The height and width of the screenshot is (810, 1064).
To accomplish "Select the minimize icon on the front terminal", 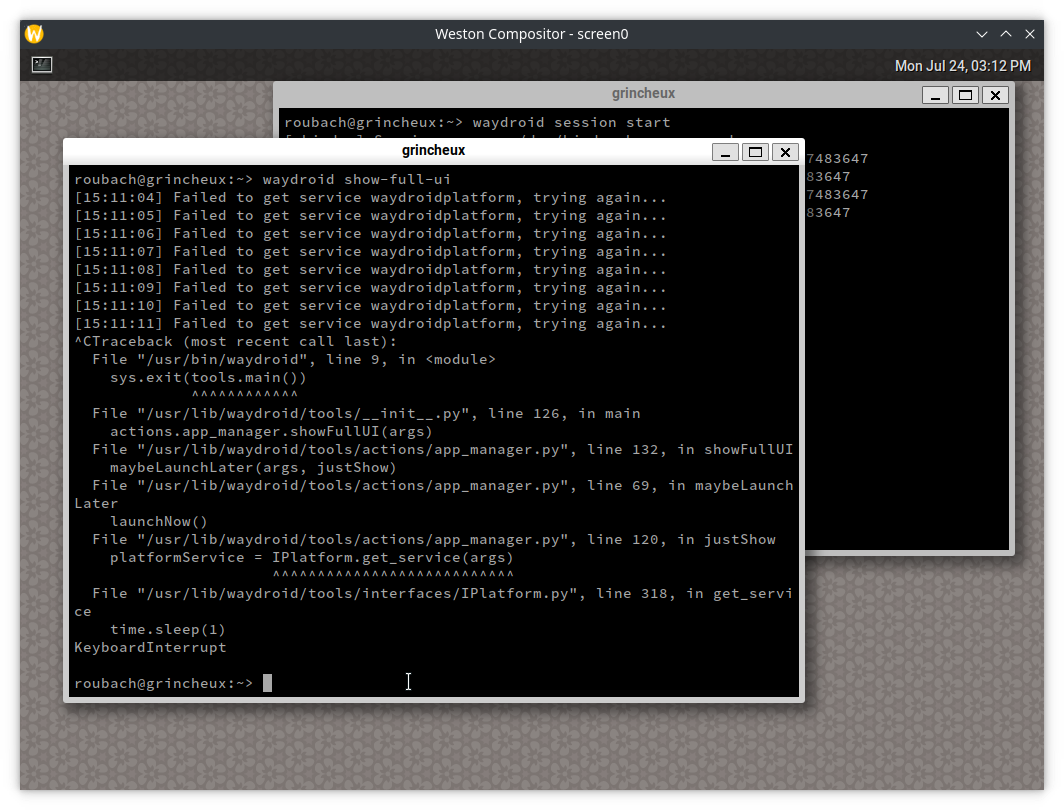I will click(x=726, y=152).
